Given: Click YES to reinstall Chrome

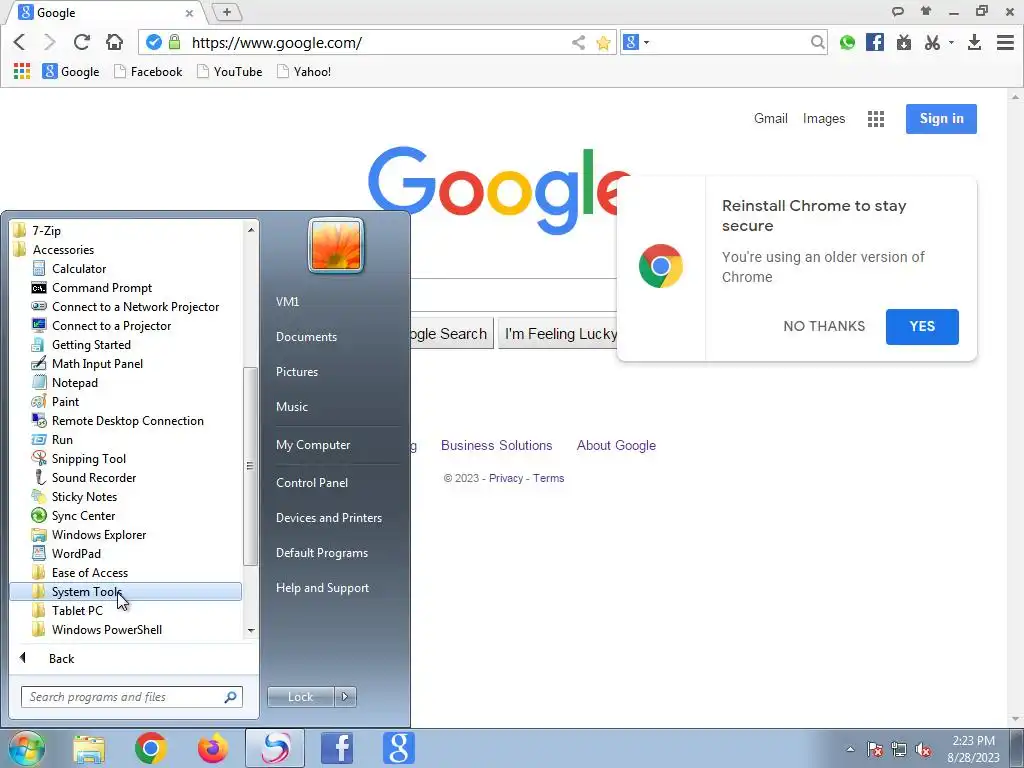Looking at the screenshot, I should click(x=922, y=327).
